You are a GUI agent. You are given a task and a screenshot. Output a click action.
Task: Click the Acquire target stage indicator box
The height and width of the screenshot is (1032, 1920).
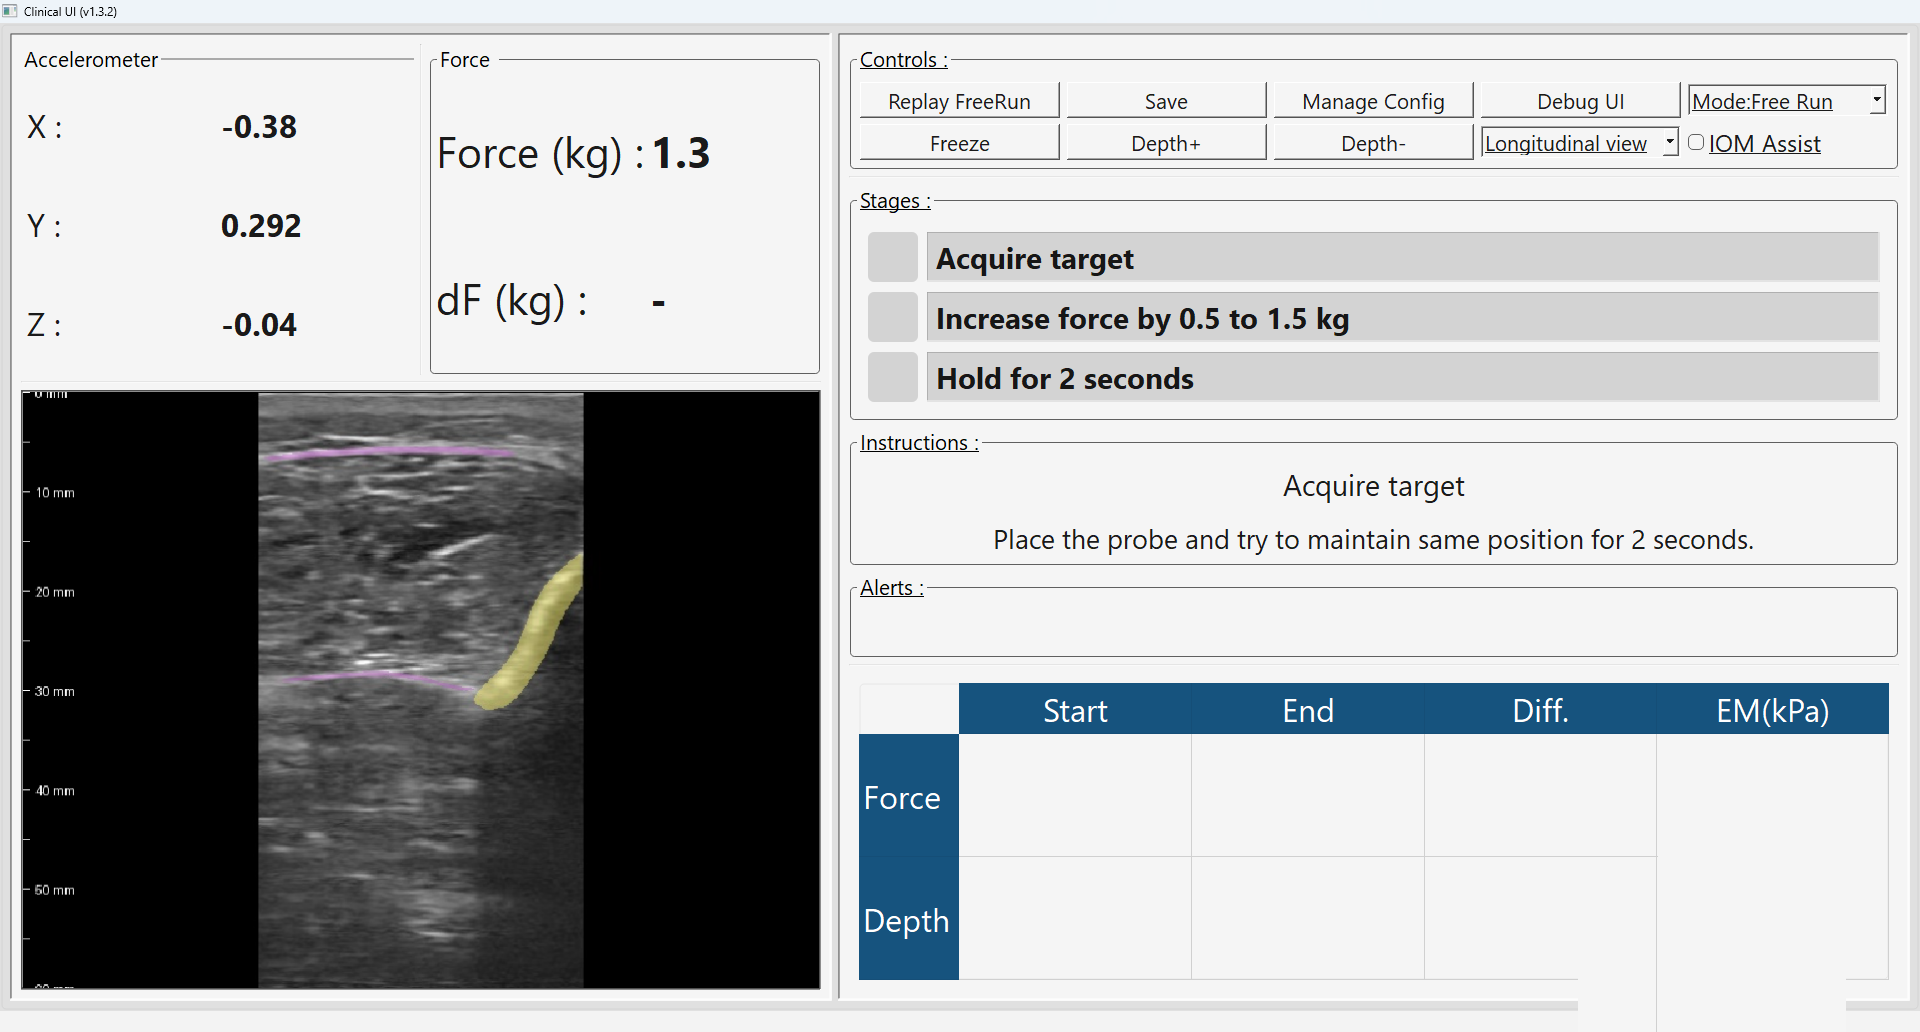(x=892, y=258)
